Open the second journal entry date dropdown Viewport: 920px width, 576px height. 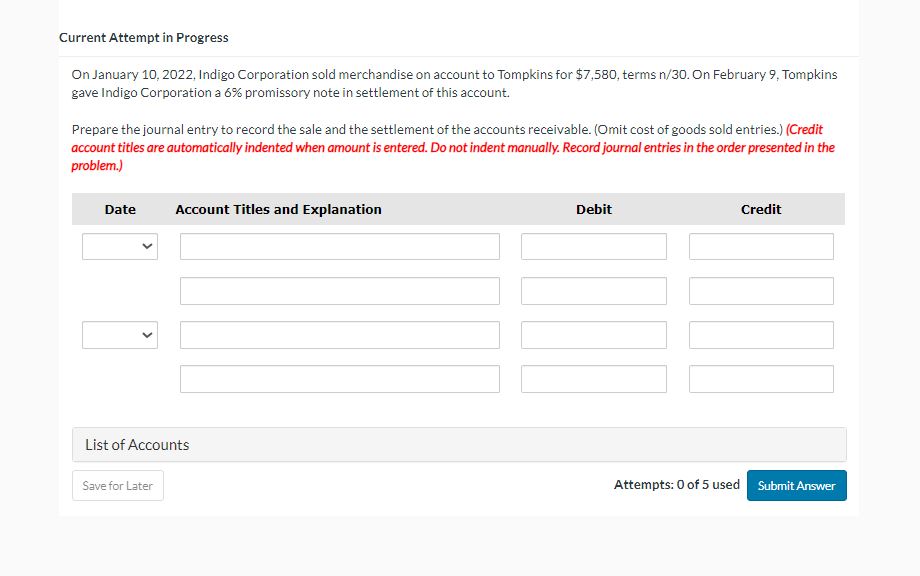[x=120, y=334]
